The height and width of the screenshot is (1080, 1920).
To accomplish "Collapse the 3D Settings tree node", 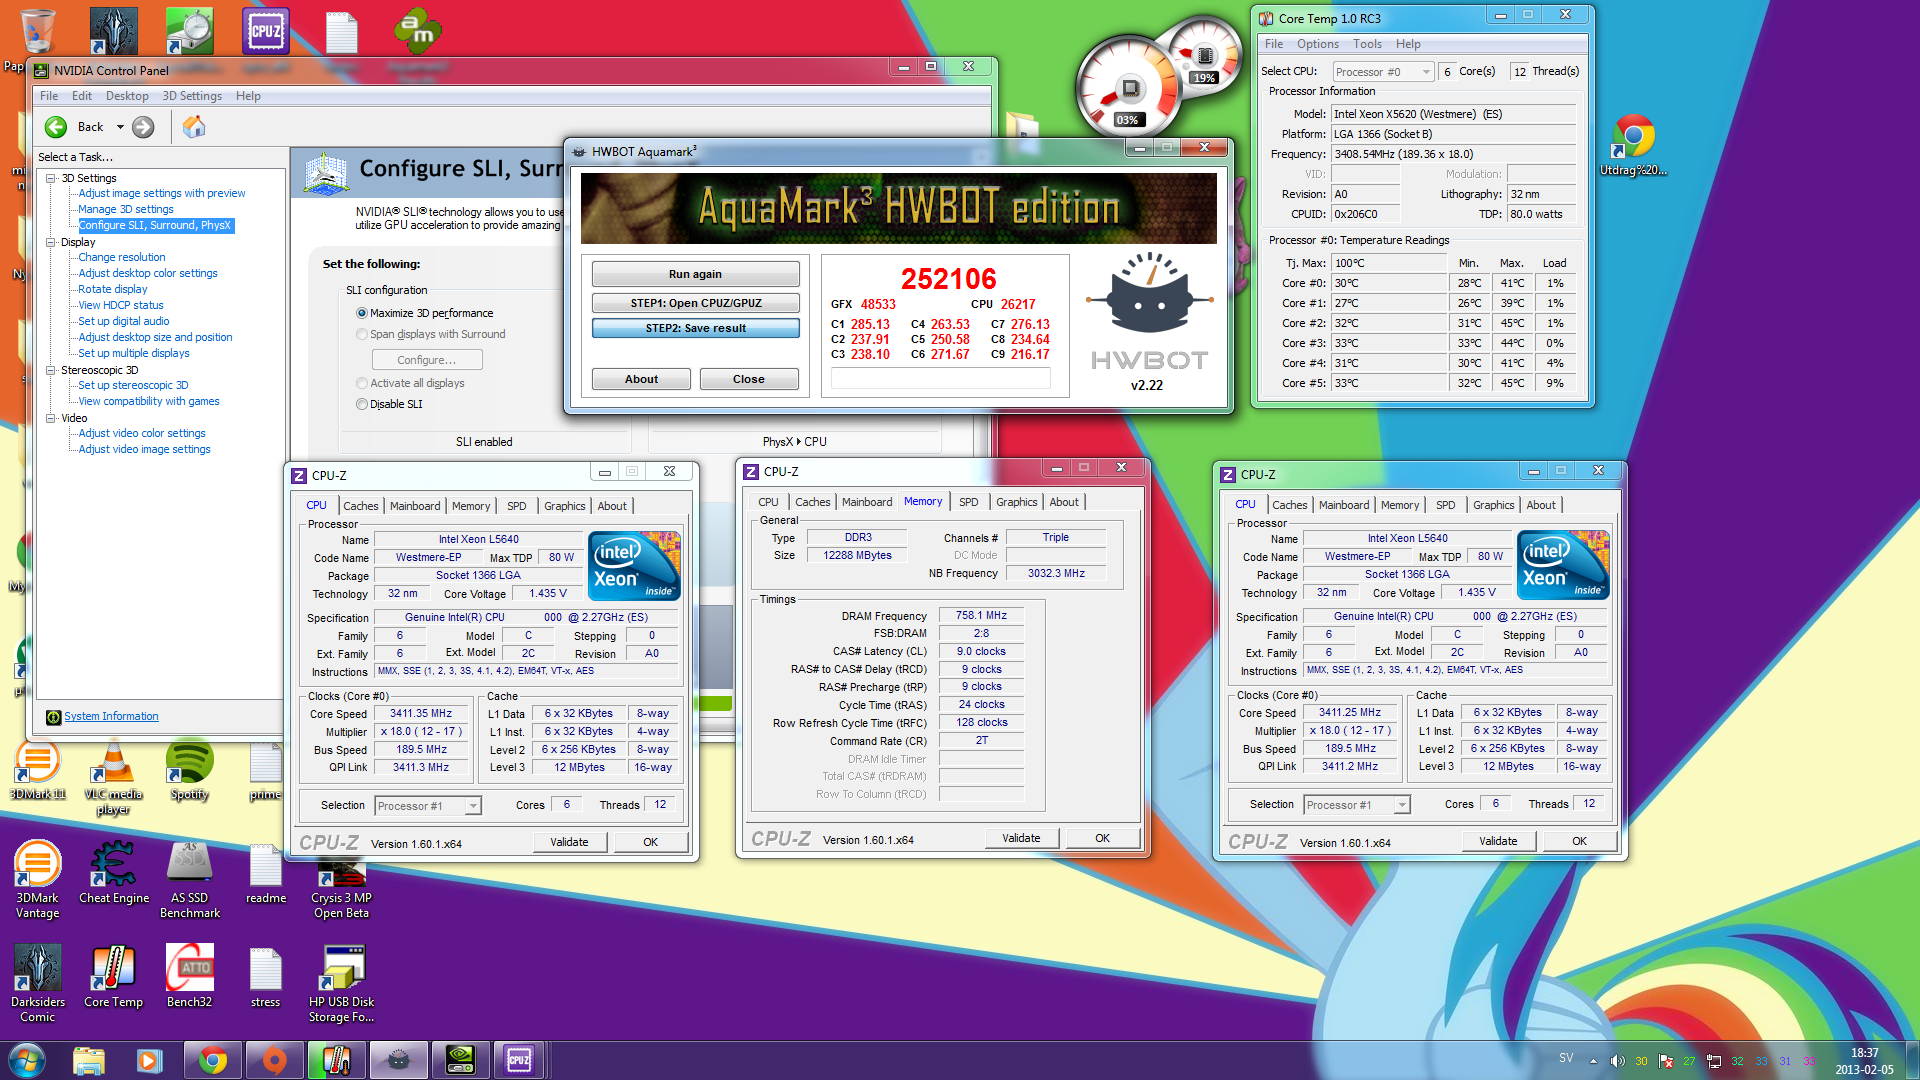I will (51, 178).
